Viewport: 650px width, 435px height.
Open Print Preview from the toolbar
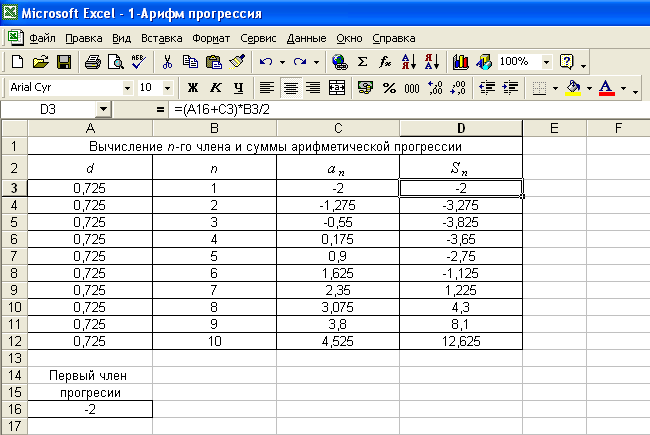pos(114,62)
